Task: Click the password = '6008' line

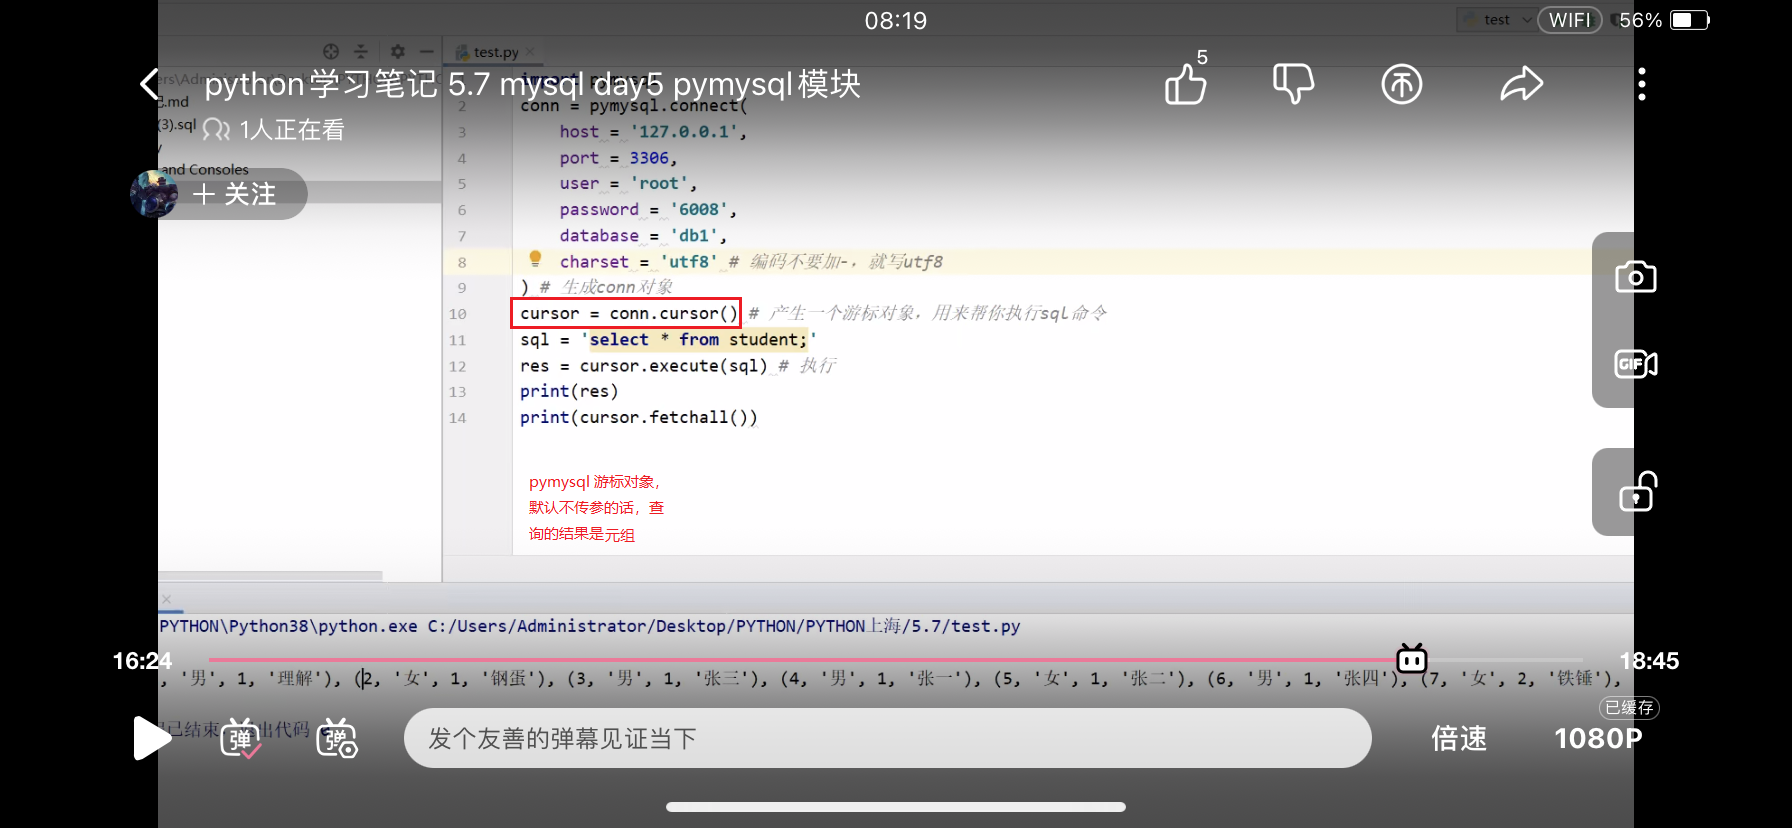Action: [x=648, y=210]
